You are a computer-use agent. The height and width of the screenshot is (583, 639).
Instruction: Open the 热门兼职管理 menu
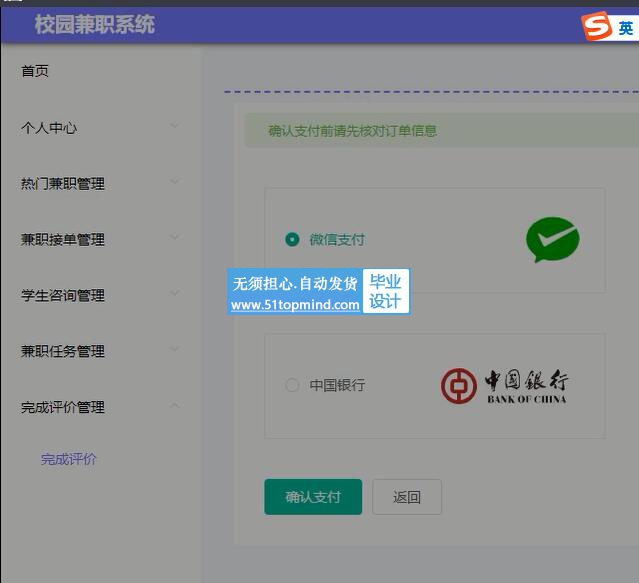102,184
